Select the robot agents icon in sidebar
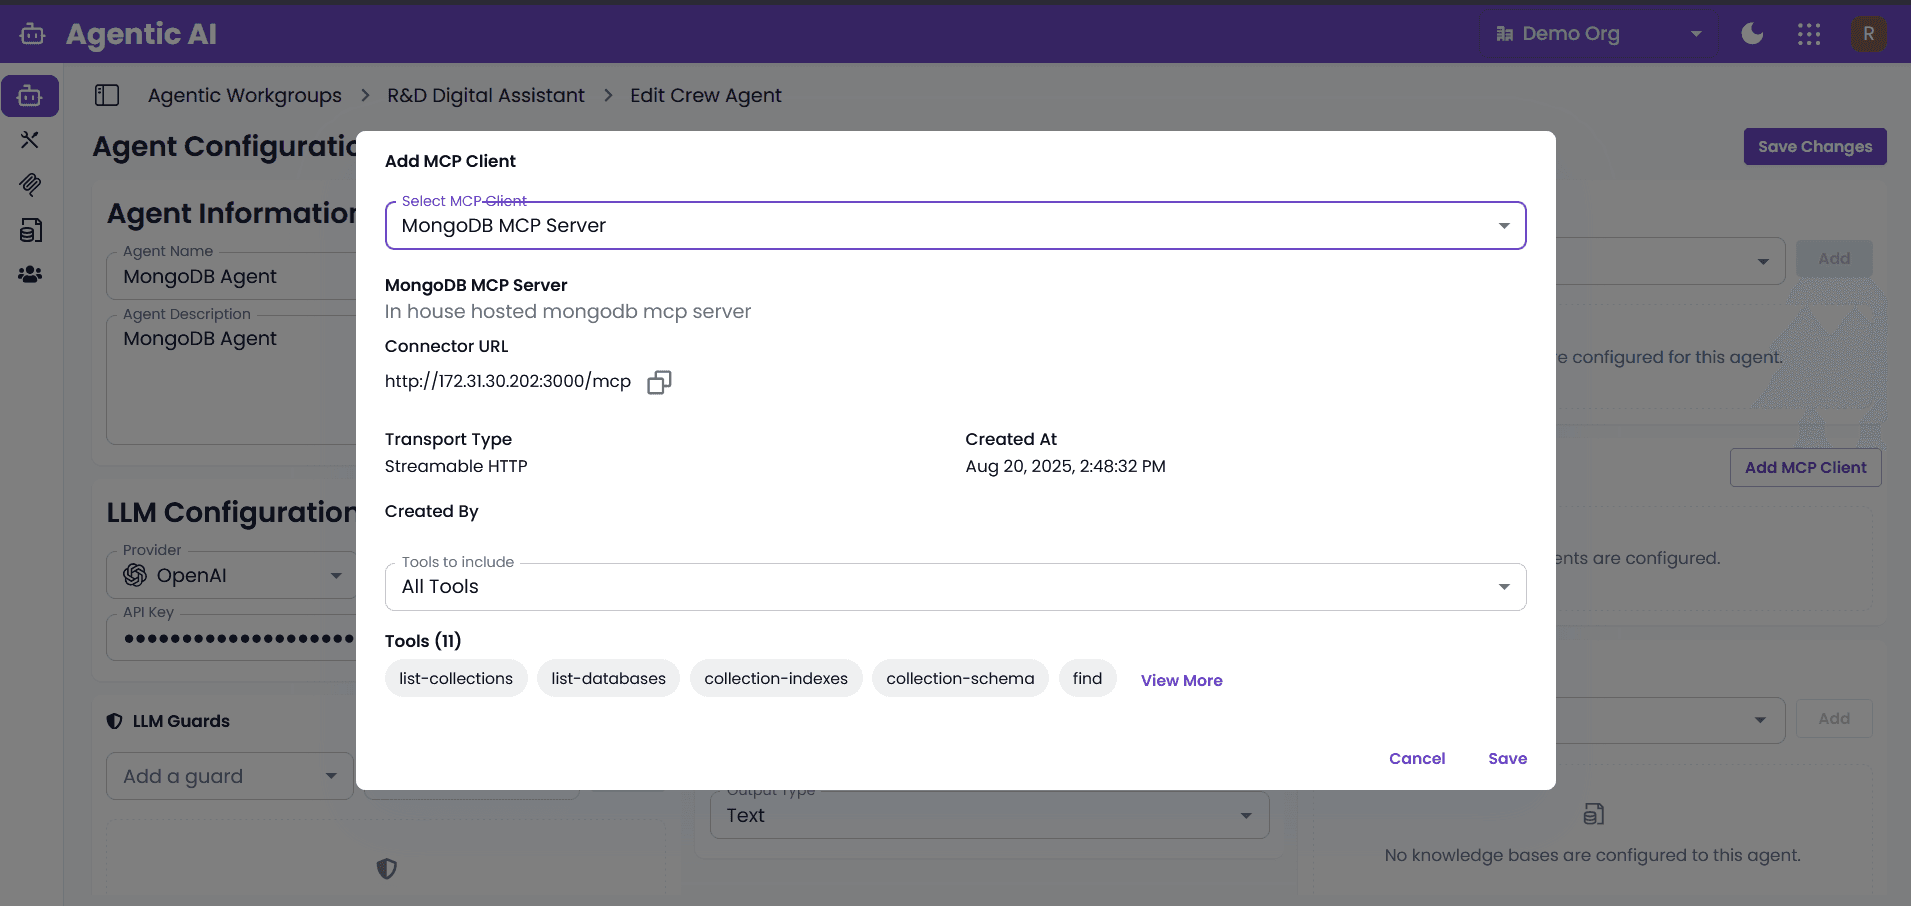The height and width of the screenshot is (906, 1911). point(30,95)
